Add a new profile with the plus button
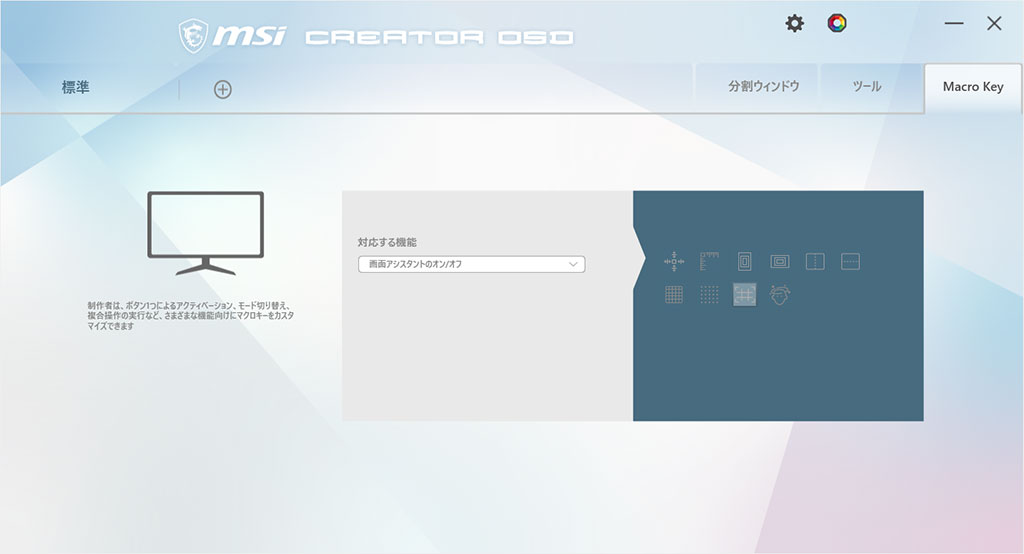Viewport: 1024px width, 554px height. [x=222, y=89]
